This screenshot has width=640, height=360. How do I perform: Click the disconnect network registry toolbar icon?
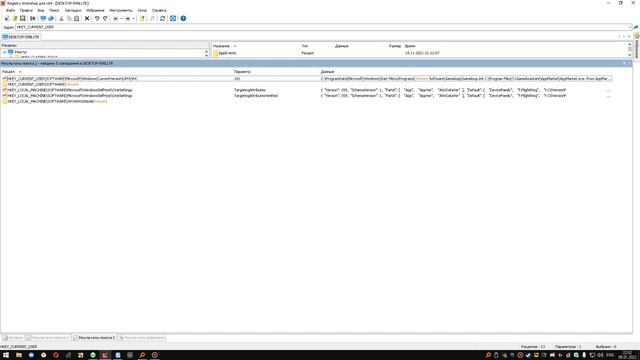[51, 18]
